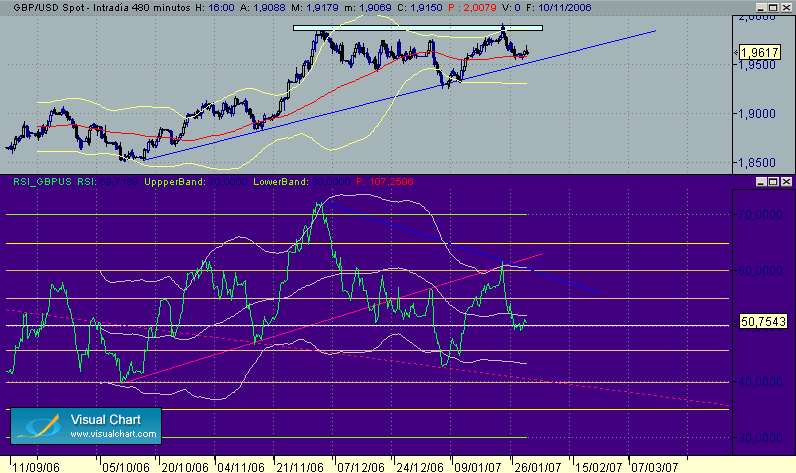This screenshot has height=473, width=796.
Task: Close the GBP/USD price chart pane
Action: pos(786,8)
